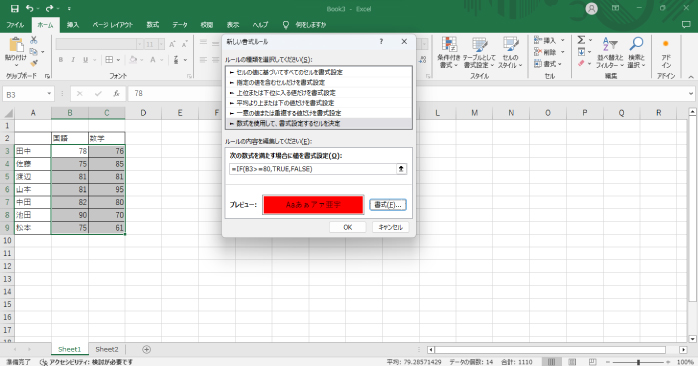Click the Fill Color bucket icon
Image resolution: width=698 pixels, height=366 pixels.
pyautogui.click(x=133, y=60)
